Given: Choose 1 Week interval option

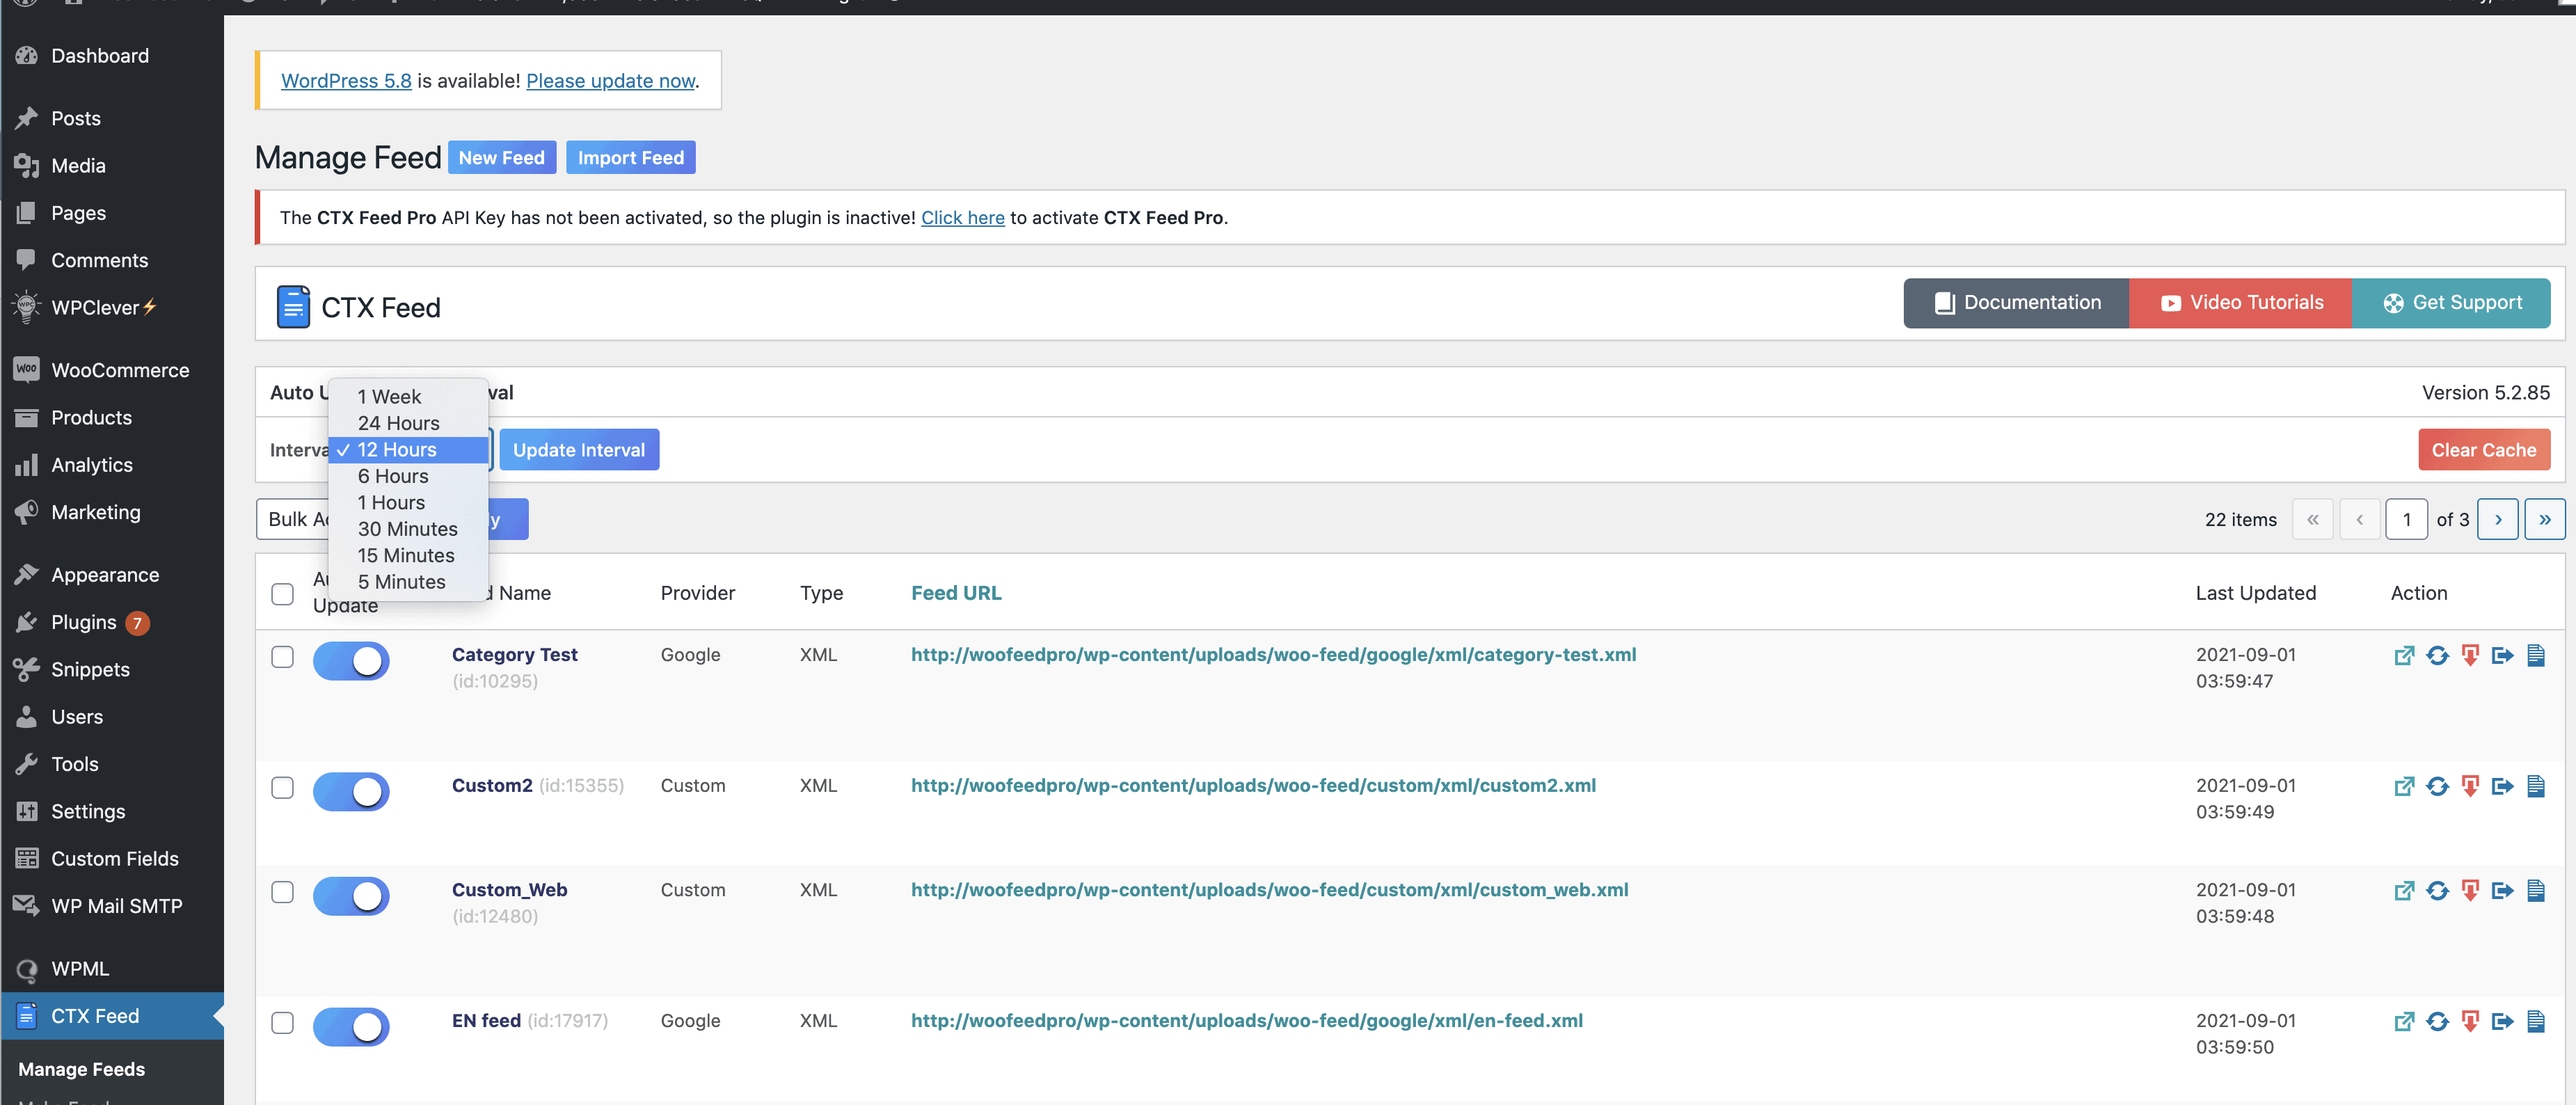Looking at the screenshot, I should (408, 397).
